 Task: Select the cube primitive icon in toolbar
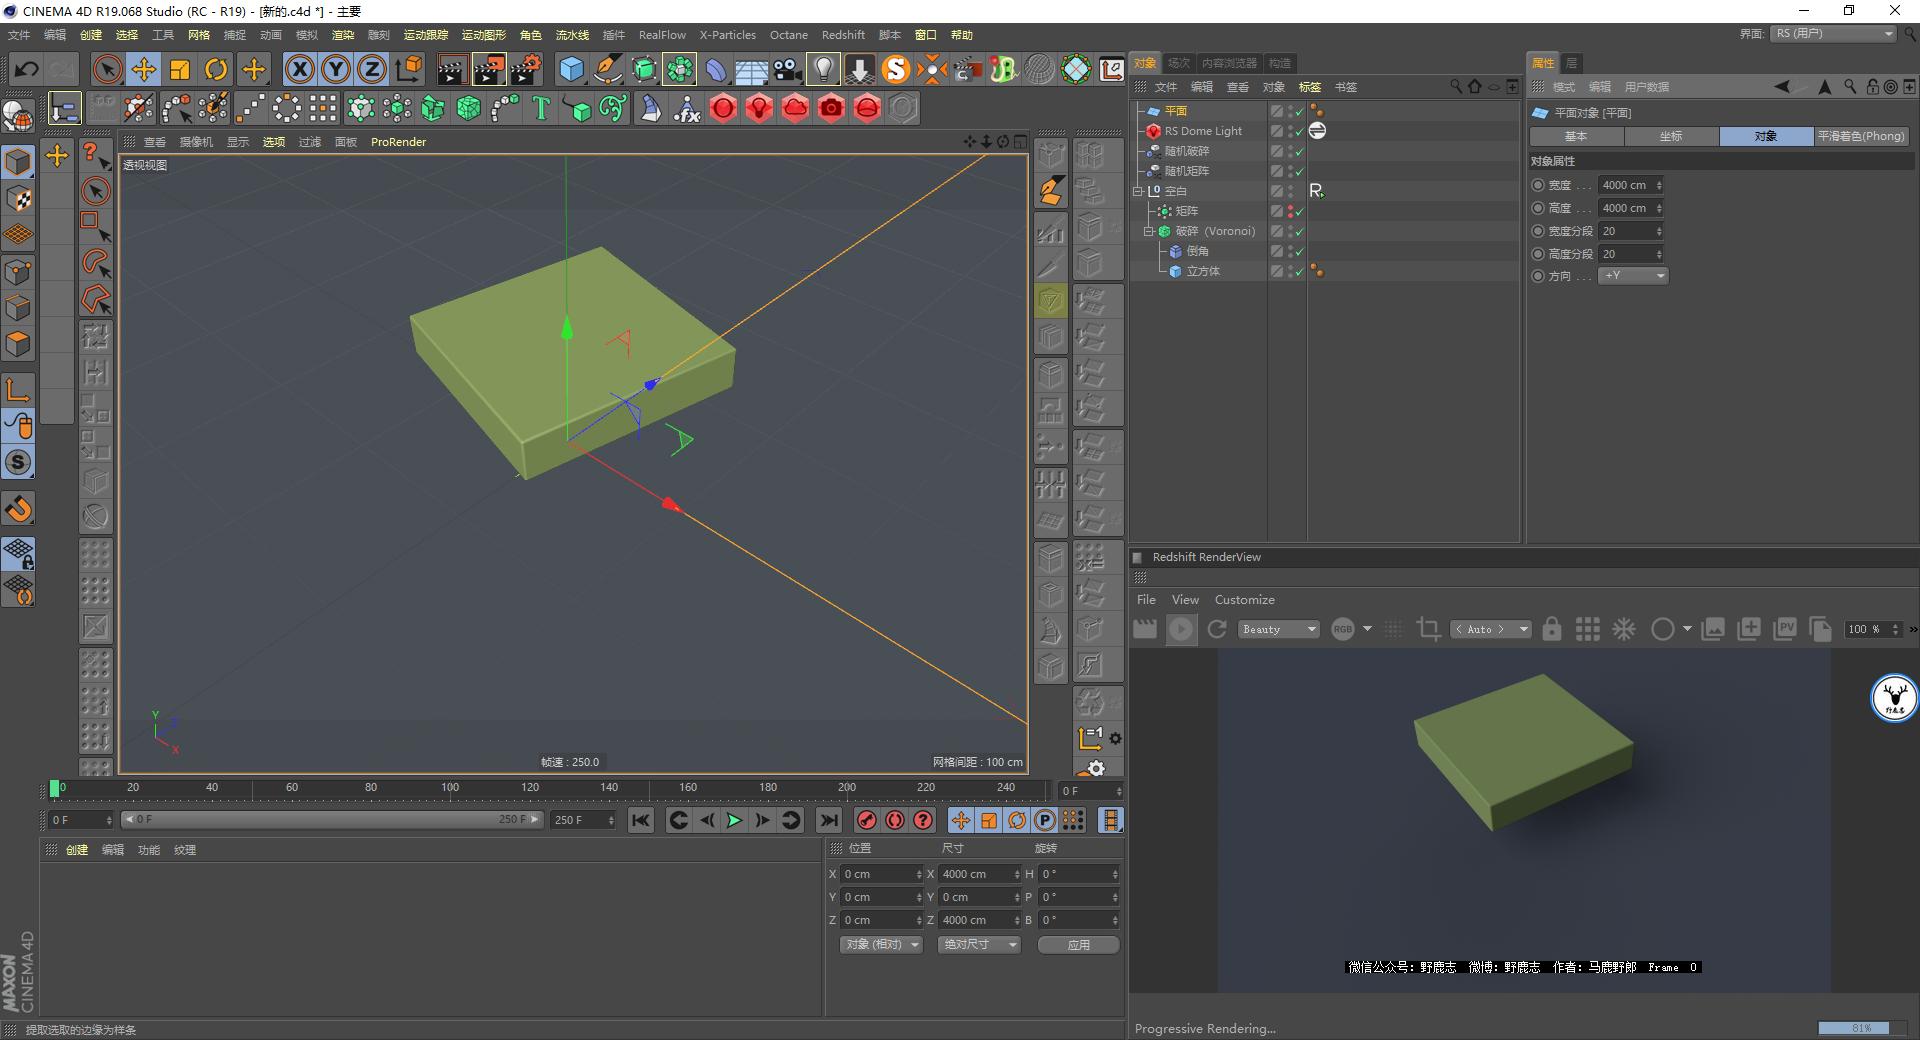tap(572, 69)
